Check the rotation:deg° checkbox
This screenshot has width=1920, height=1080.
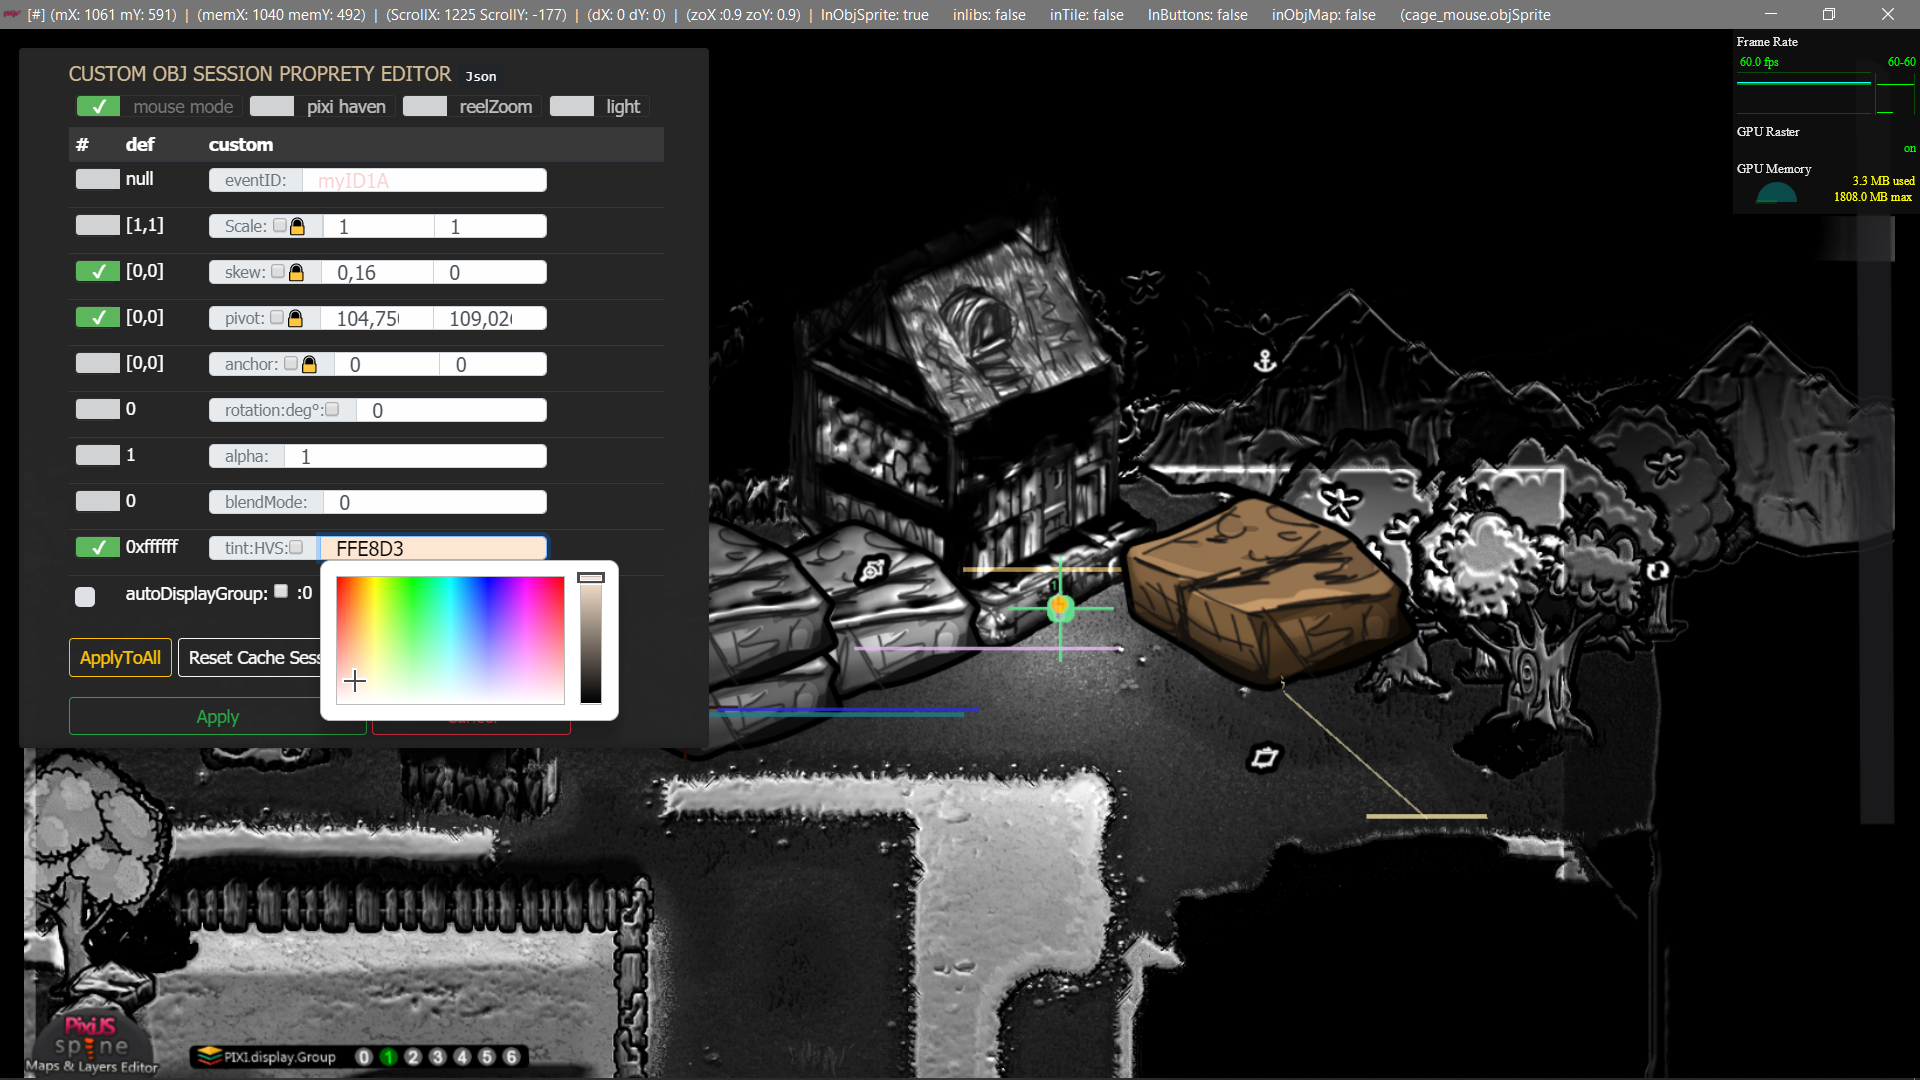click(332, 410)
